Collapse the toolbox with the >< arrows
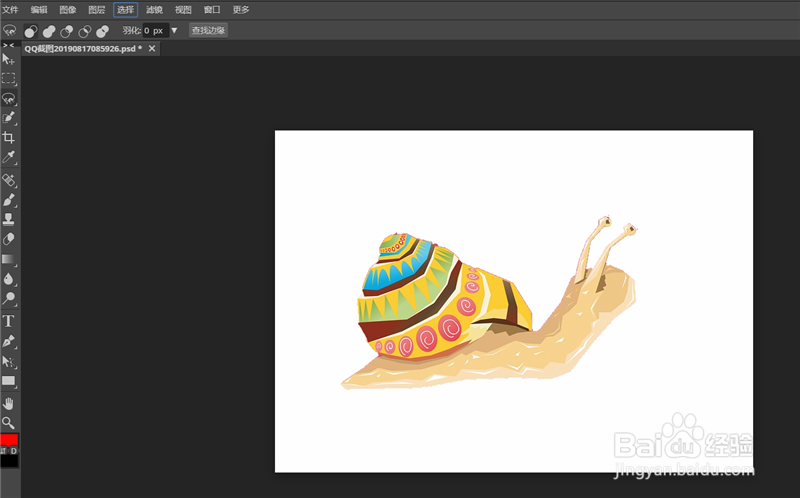The height and width of the screenshot is (498, 800). [x=9, y=45]
